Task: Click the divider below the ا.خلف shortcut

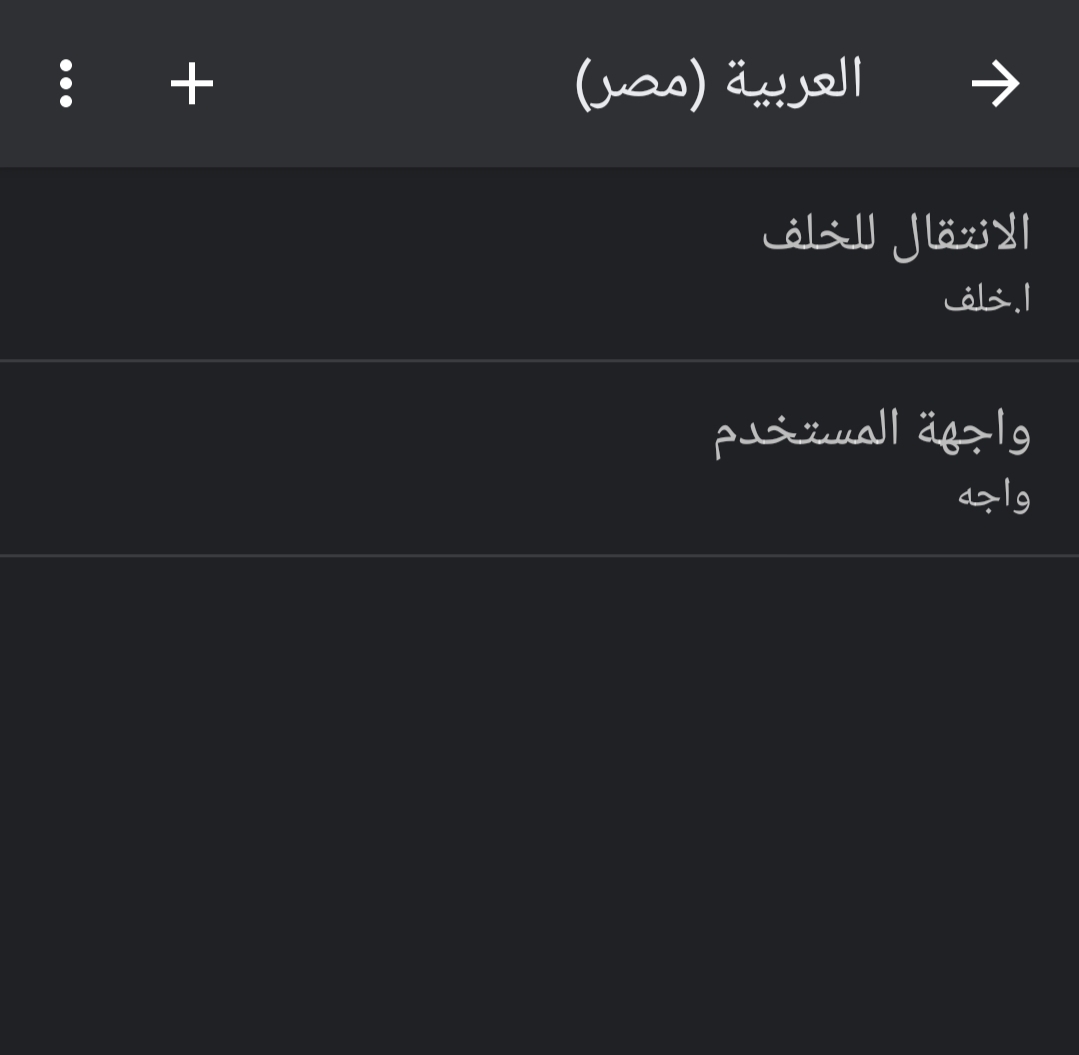Action: coord(540,360)
